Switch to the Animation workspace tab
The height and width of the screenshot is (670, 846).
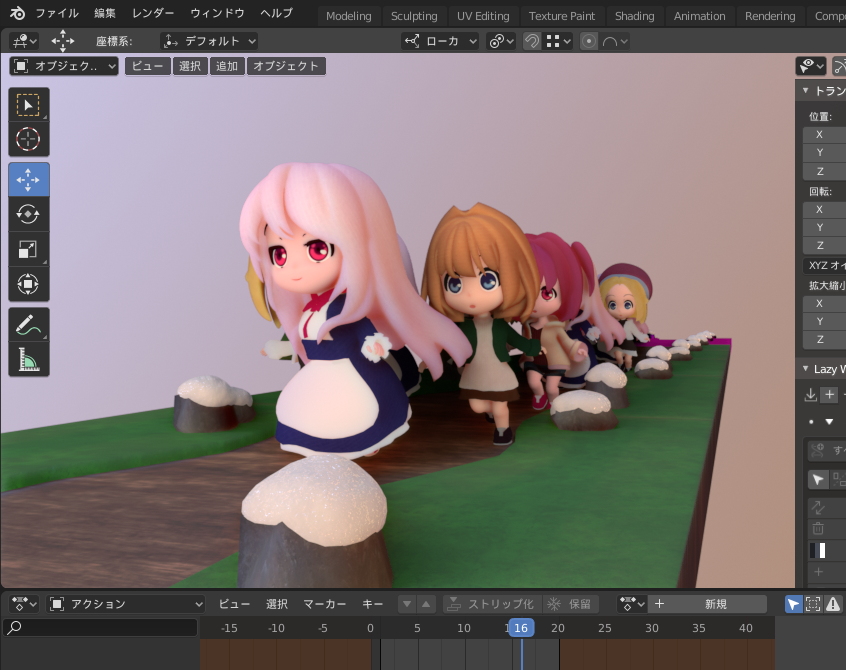click(x=699, y=16)
